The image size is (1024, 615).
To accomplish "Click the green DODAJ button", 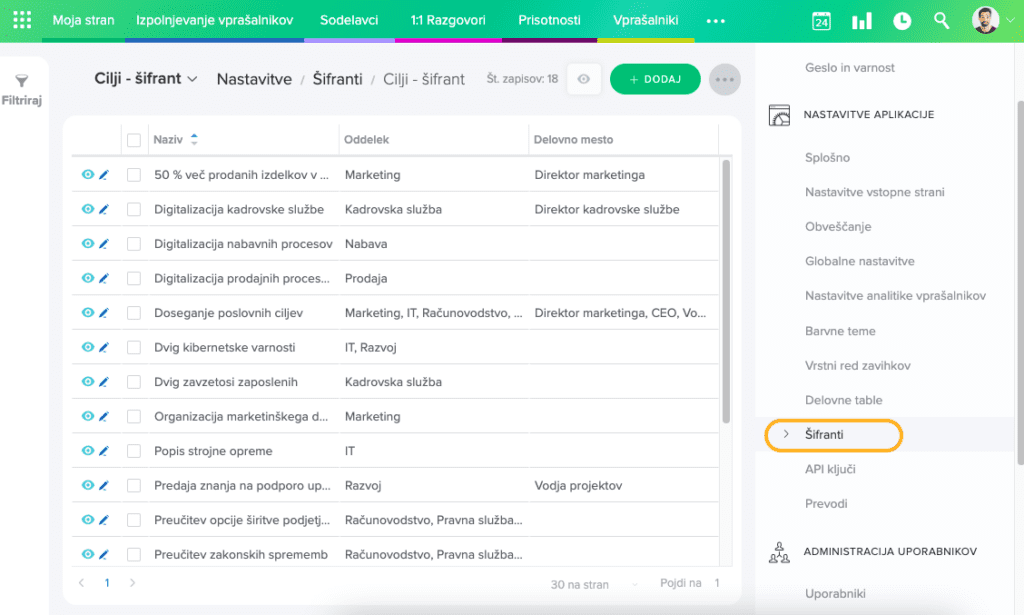I will click(655, 79).
